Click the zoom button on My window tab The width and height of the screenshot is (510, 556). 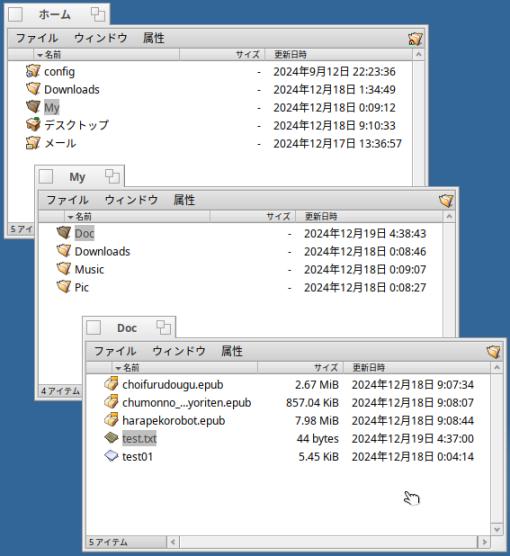pos(112,176)
